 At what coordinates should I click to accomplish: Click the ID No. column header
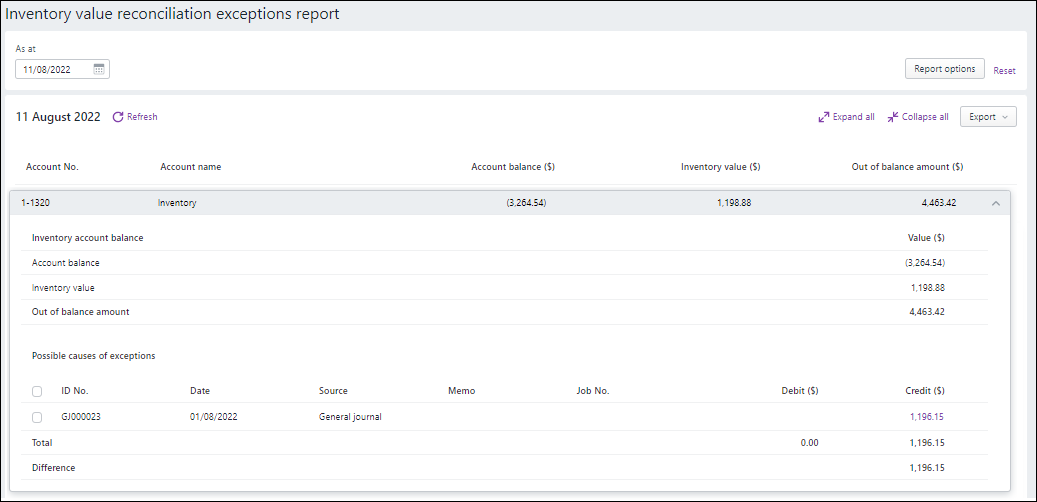(x=75, y=391)
